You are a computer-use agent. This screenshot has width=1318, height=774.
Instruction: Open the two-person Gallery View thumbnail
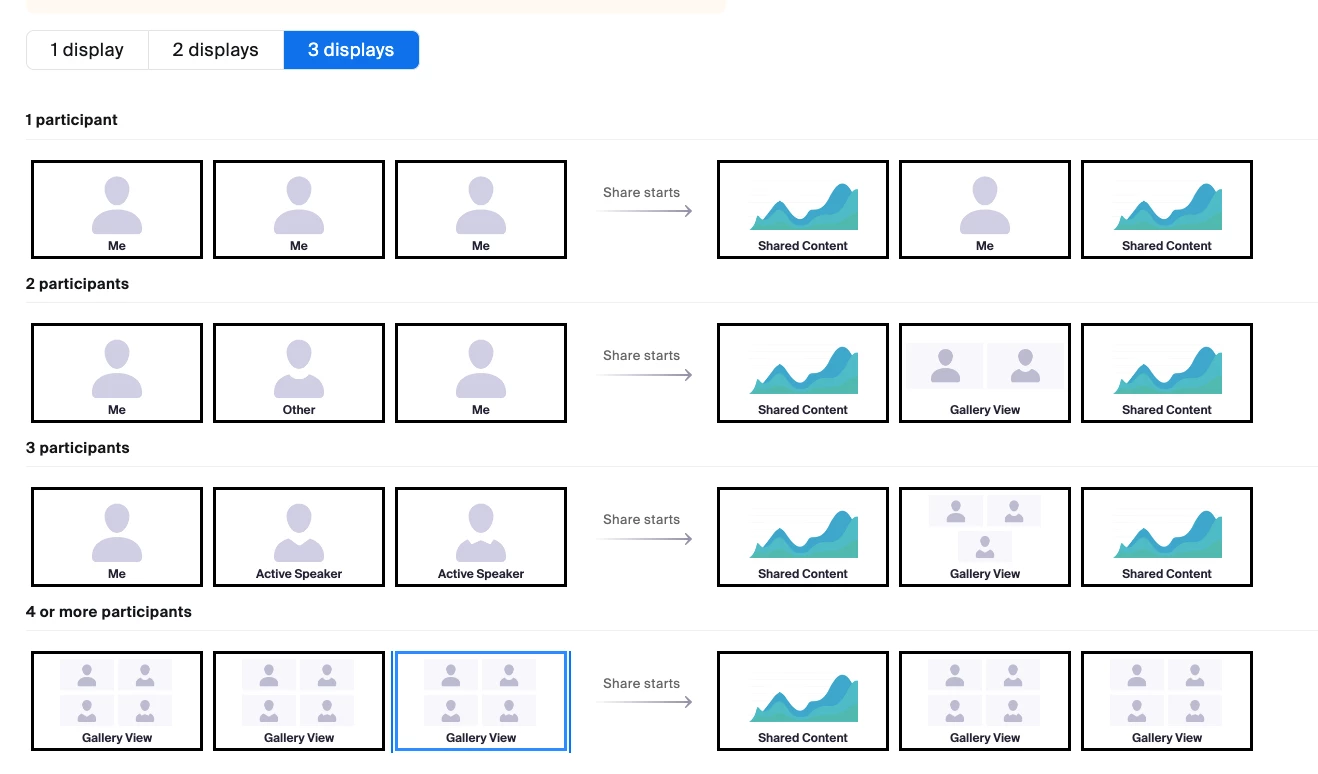pyautogui.click(x=985, y=373)
